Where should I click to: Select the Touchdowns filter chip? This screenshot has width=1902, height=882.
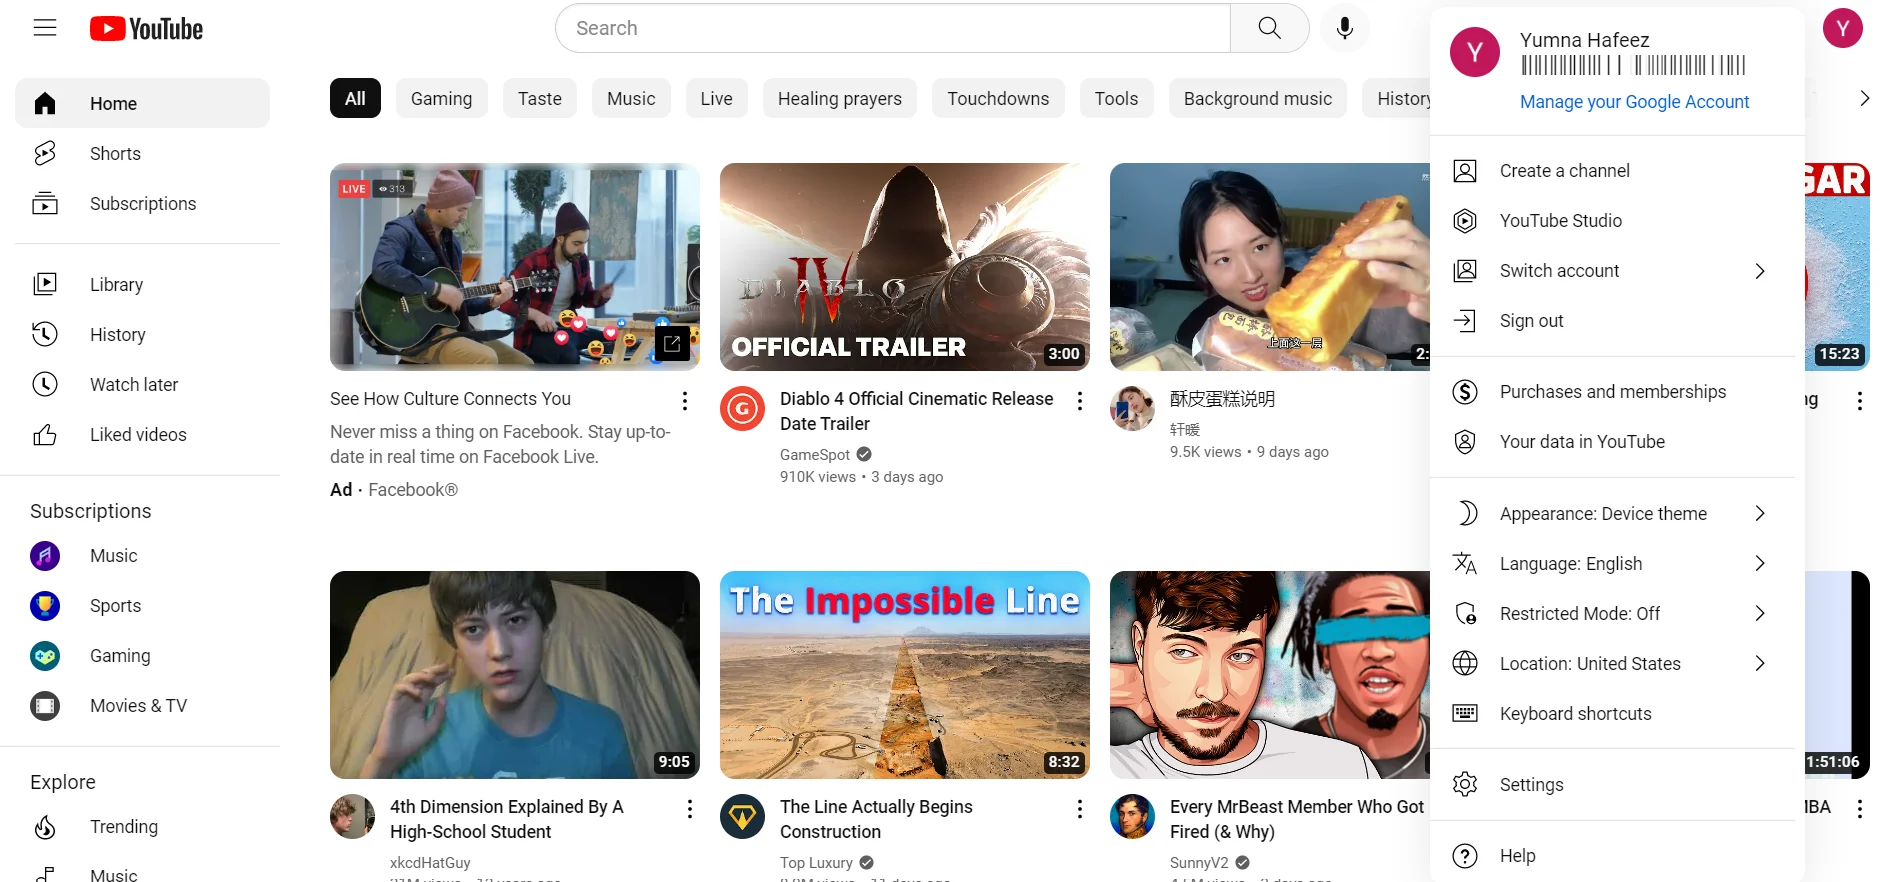[x=998, y=98]
